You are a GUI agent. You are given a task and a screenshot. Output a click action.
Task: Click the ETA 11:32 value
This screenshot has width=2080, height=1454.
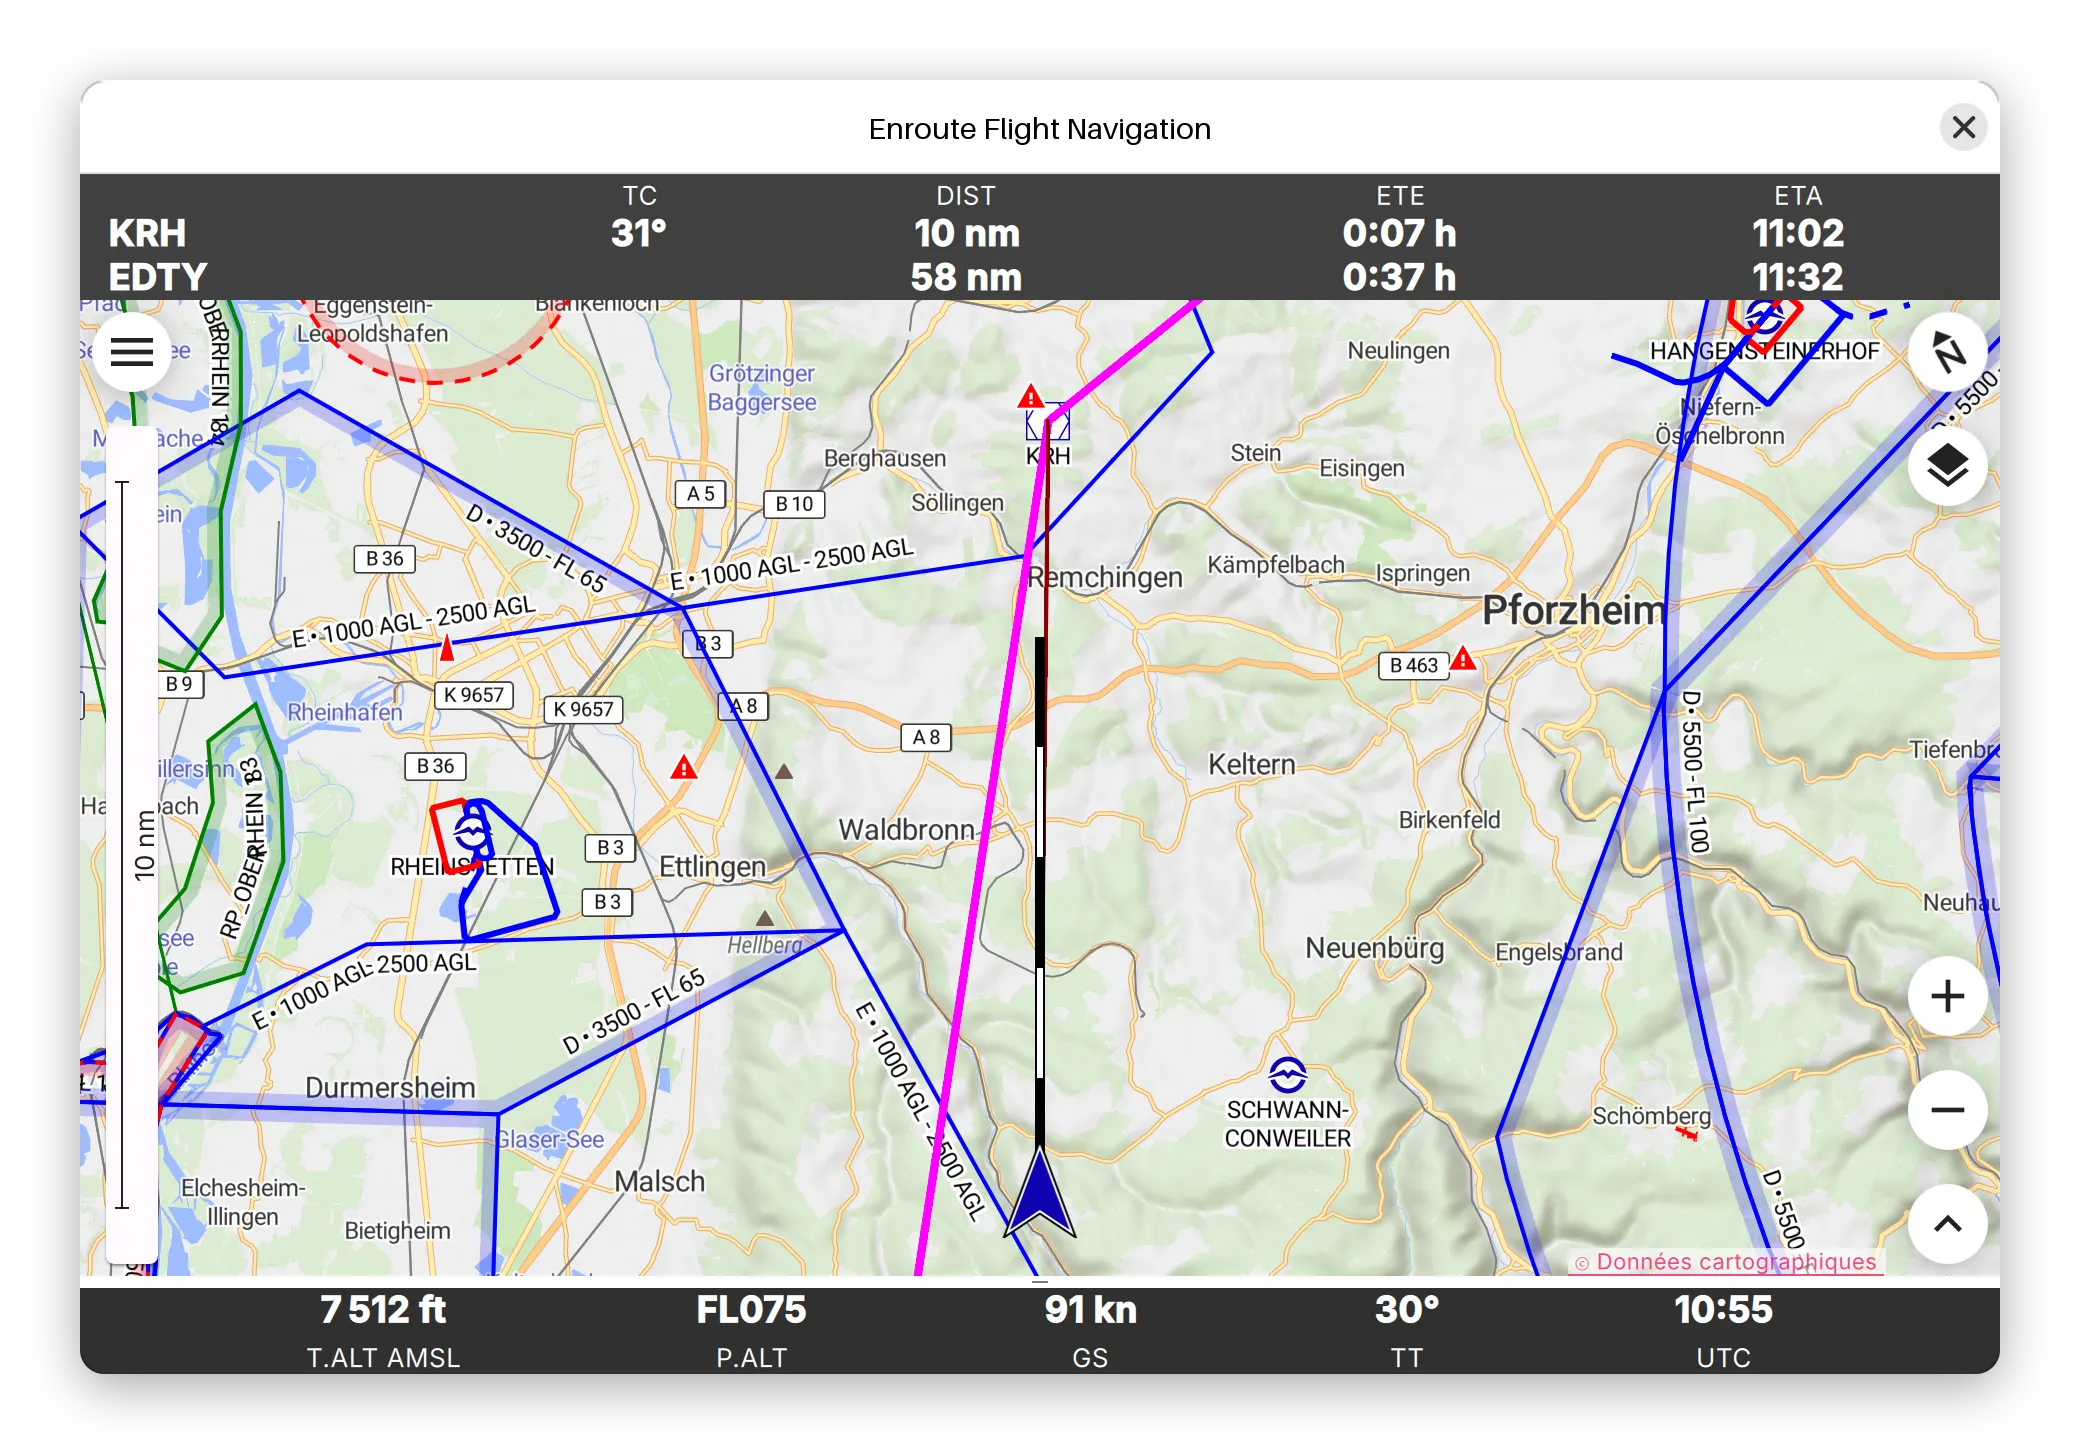[1798, 277]
